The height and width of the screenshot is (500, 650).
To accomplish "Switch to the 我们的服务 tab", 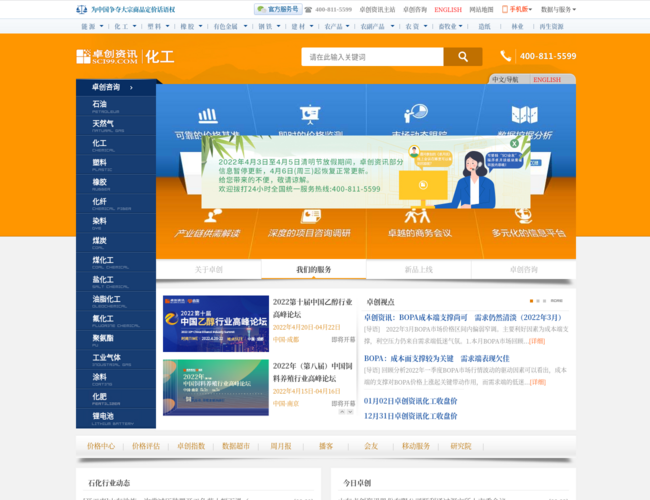I will 313,269.
